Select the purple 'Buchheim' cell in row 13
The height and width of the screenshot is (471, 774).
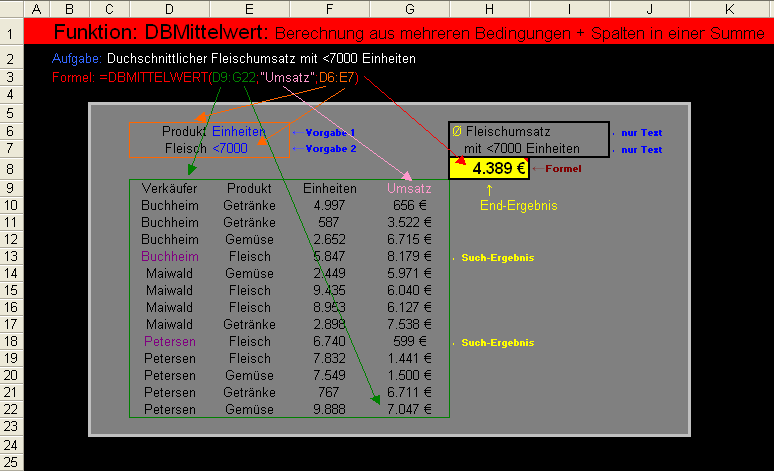(170, 257)
